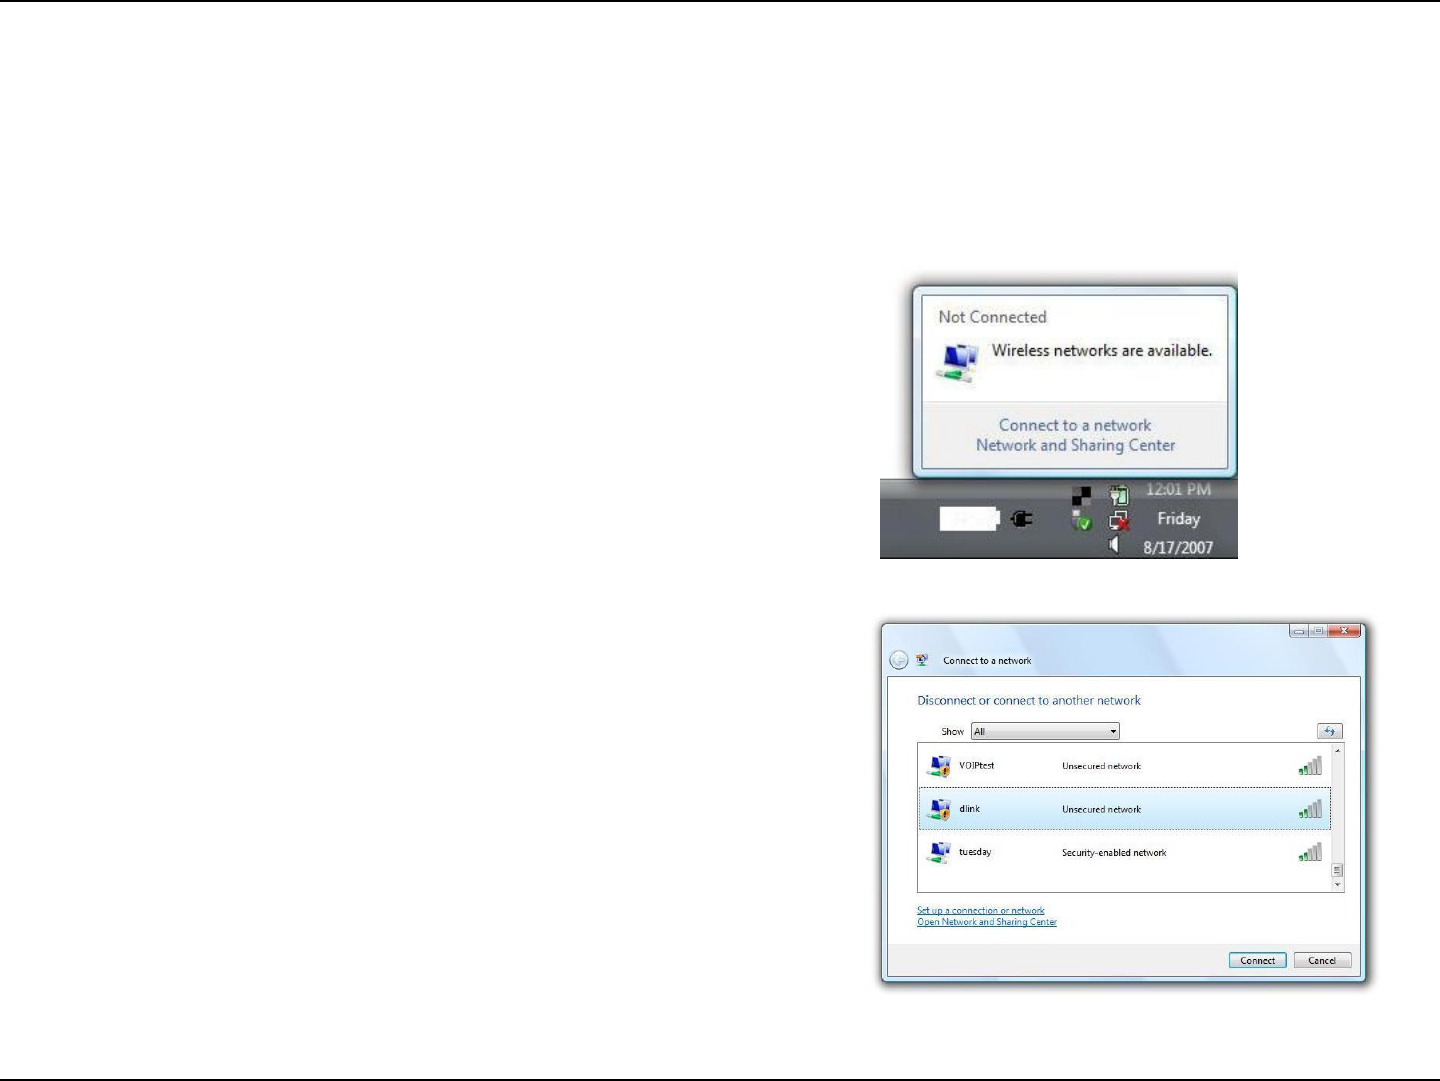Click the network list scroll up arrow
1440x1081 pixels.
click(x=1338, y=750)
